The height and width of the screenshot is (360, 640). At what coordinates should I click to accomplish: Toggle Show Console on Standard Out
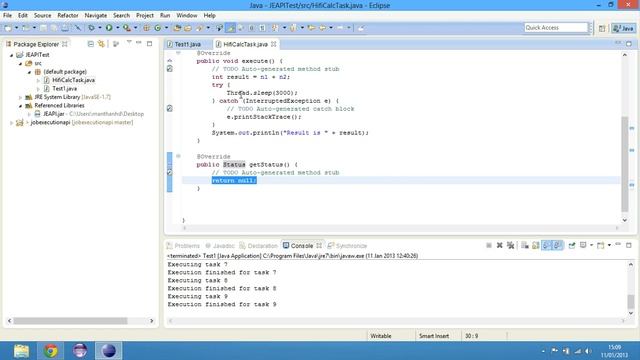[547, 245]
